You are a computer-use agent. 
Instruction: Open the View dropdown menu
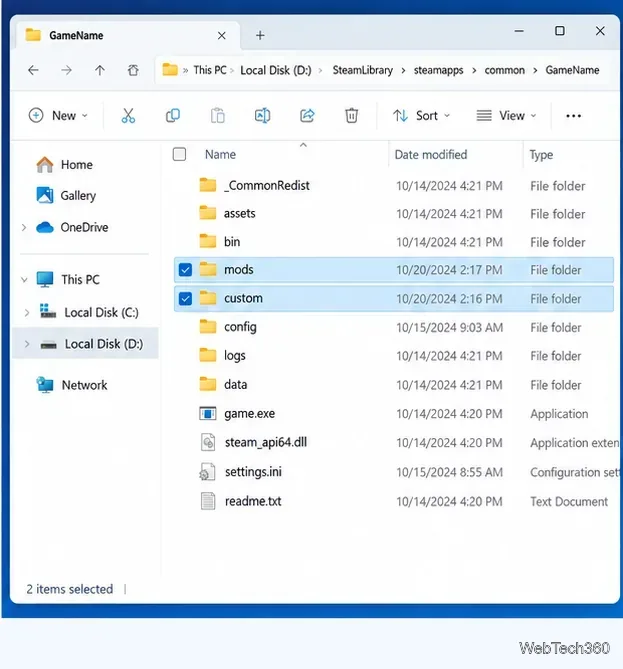pyautogui.click(x=506, y=116)
